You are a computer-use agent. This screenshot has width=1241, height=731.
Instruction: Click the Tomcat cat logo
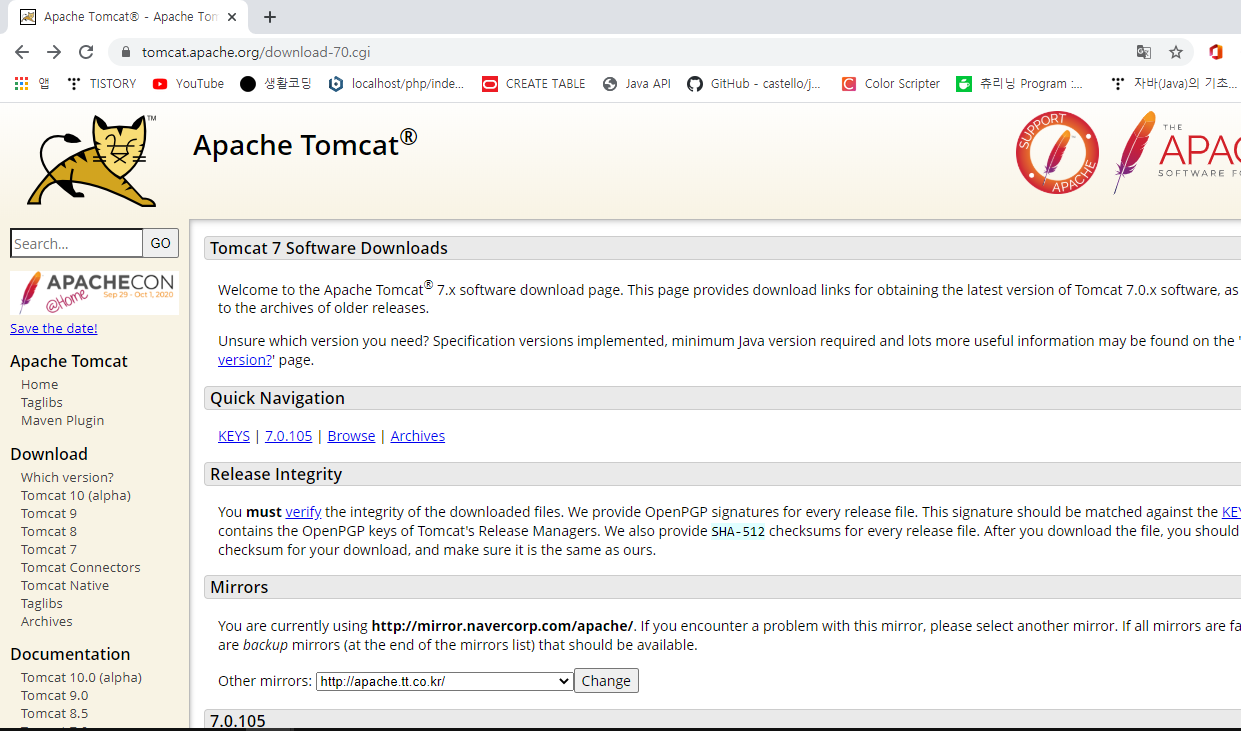point(93,161)
